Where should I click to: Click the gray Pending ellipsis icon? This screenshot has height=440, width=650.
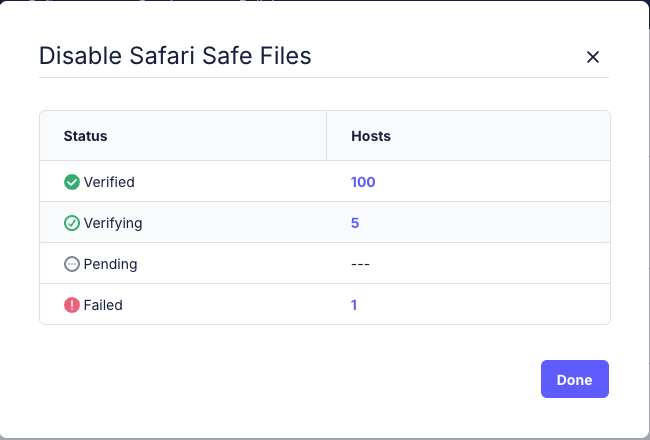[x=72, y=264]
